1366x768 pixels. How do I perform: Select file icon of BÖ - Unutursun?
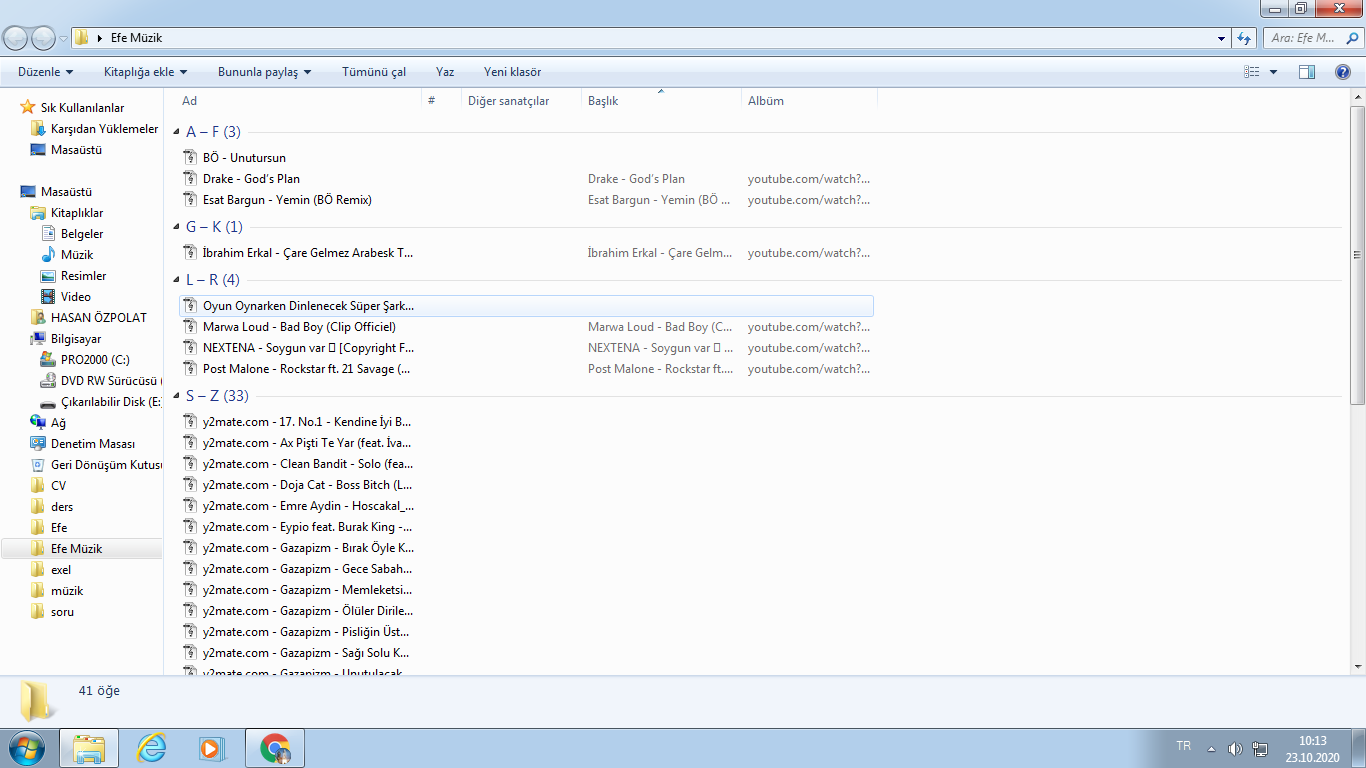(191, 158)
